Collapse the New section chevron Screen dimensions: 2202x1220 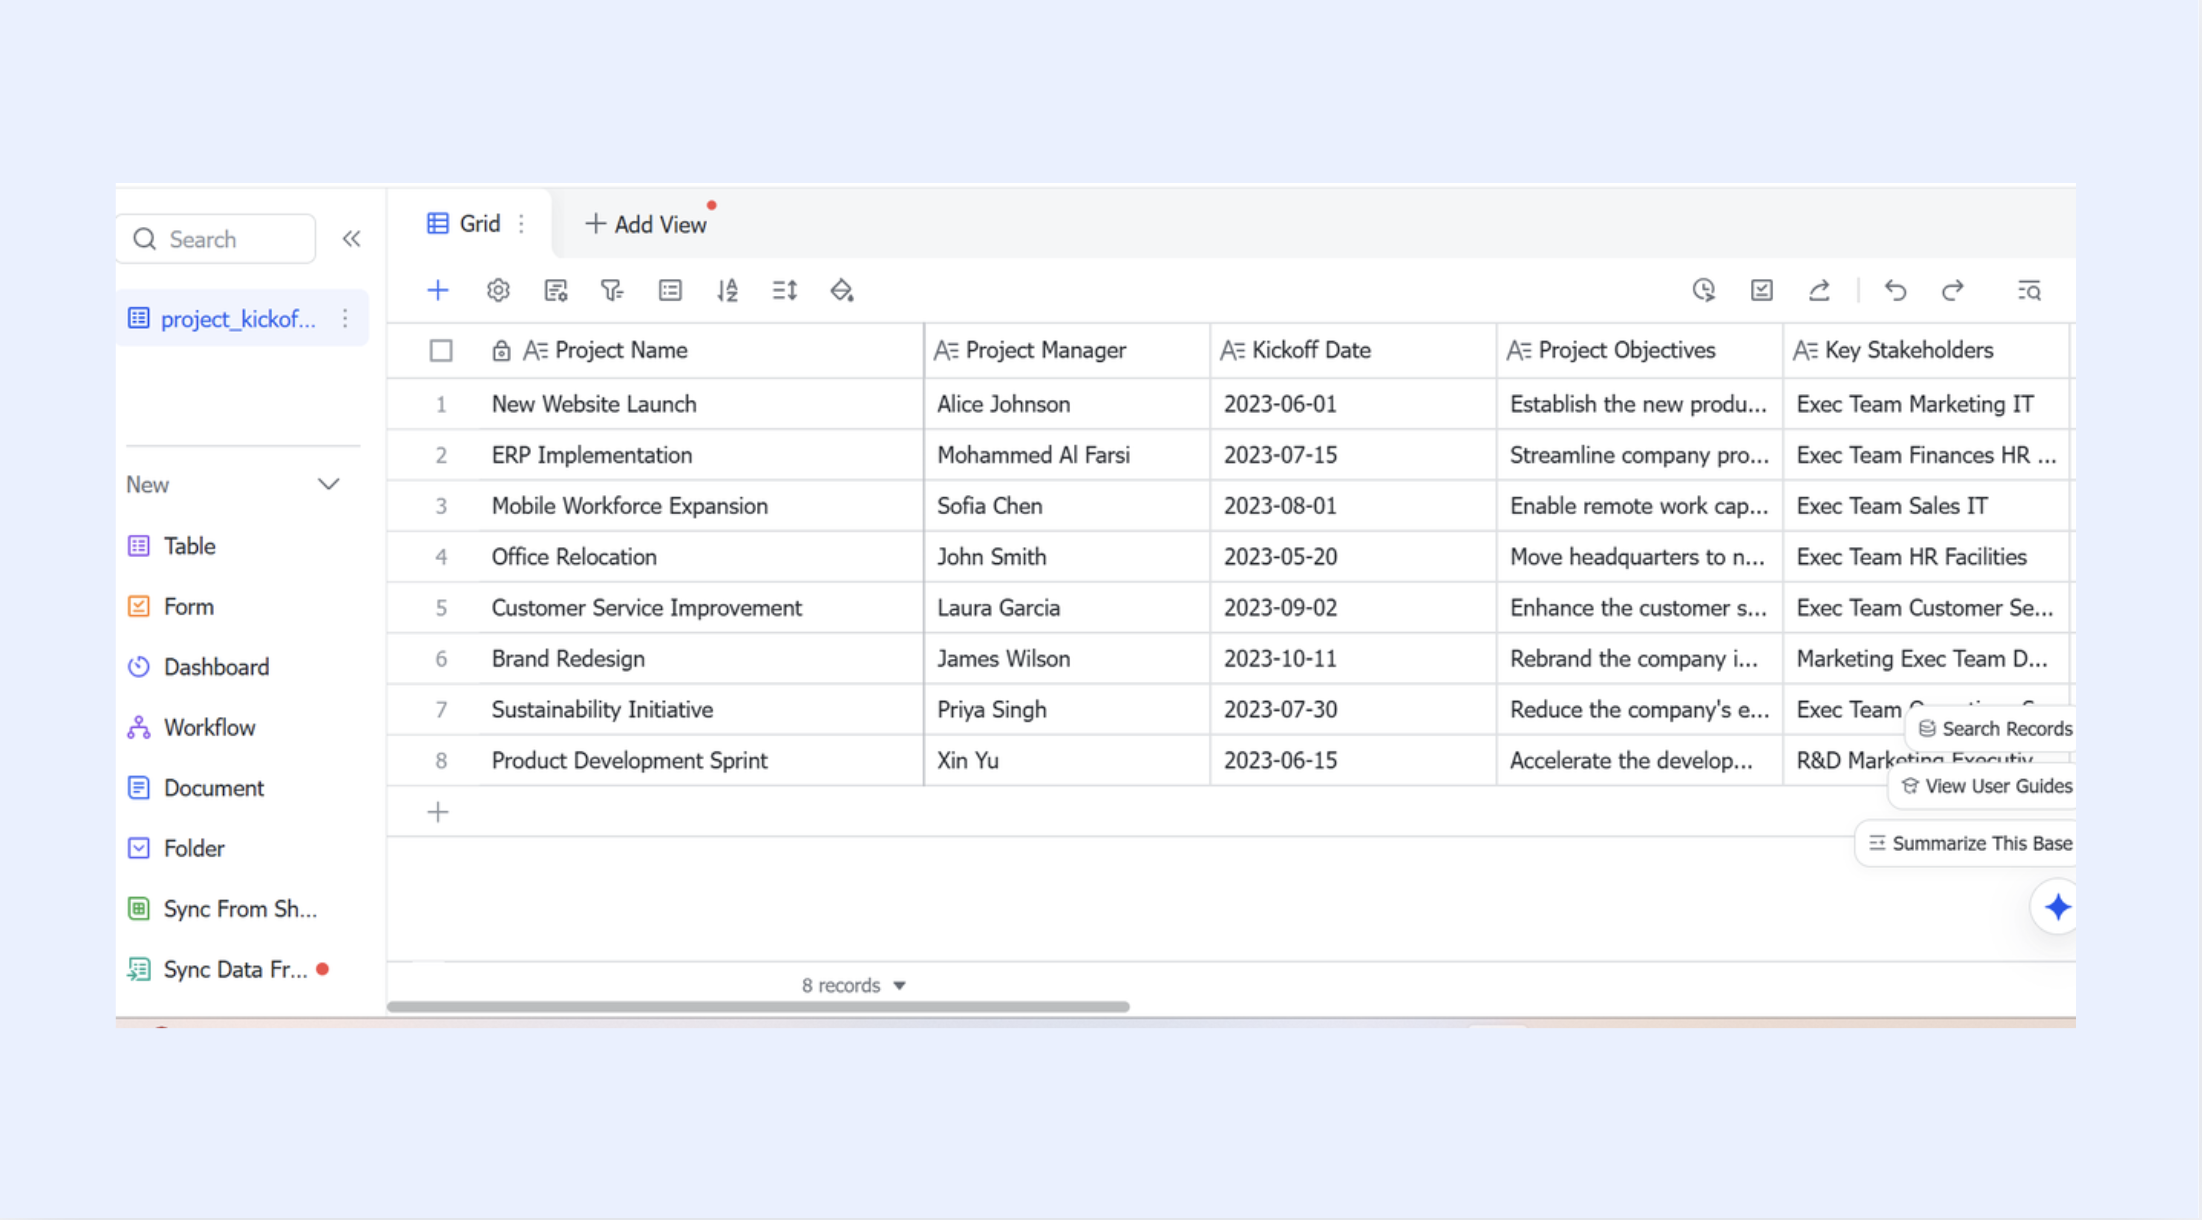click(328, 484)
